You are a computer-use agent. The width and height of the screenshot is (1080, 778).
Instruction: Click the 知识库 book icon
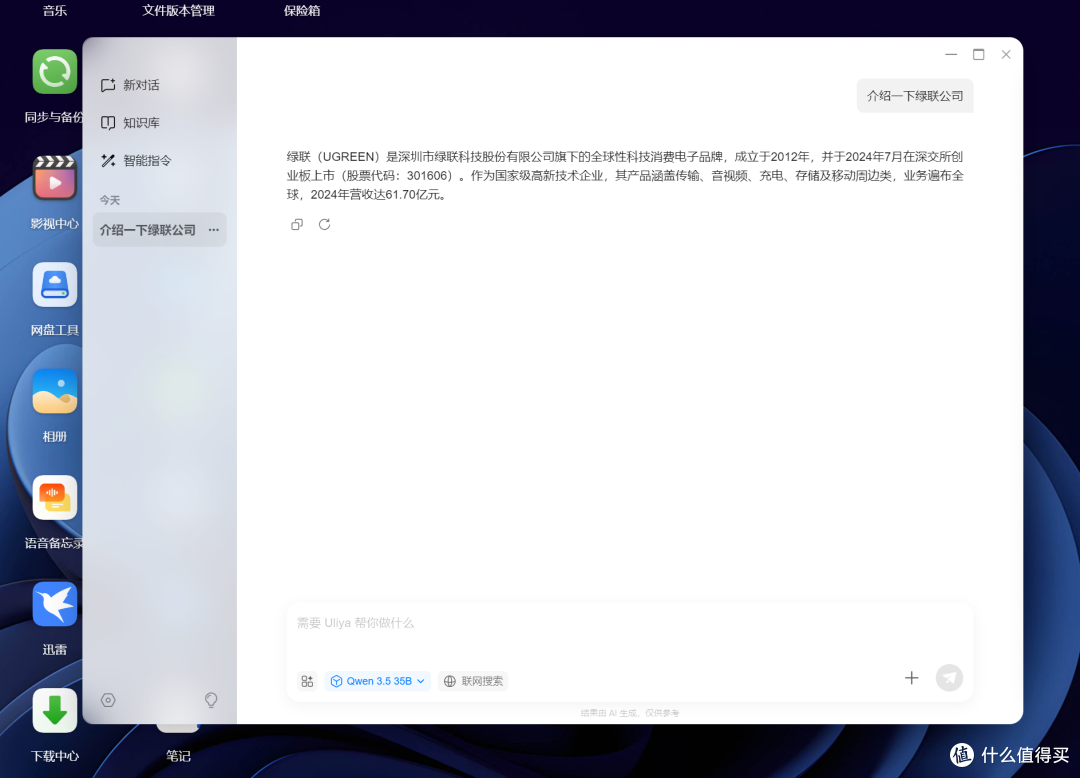pyautogui.click(x=108, y=123)
